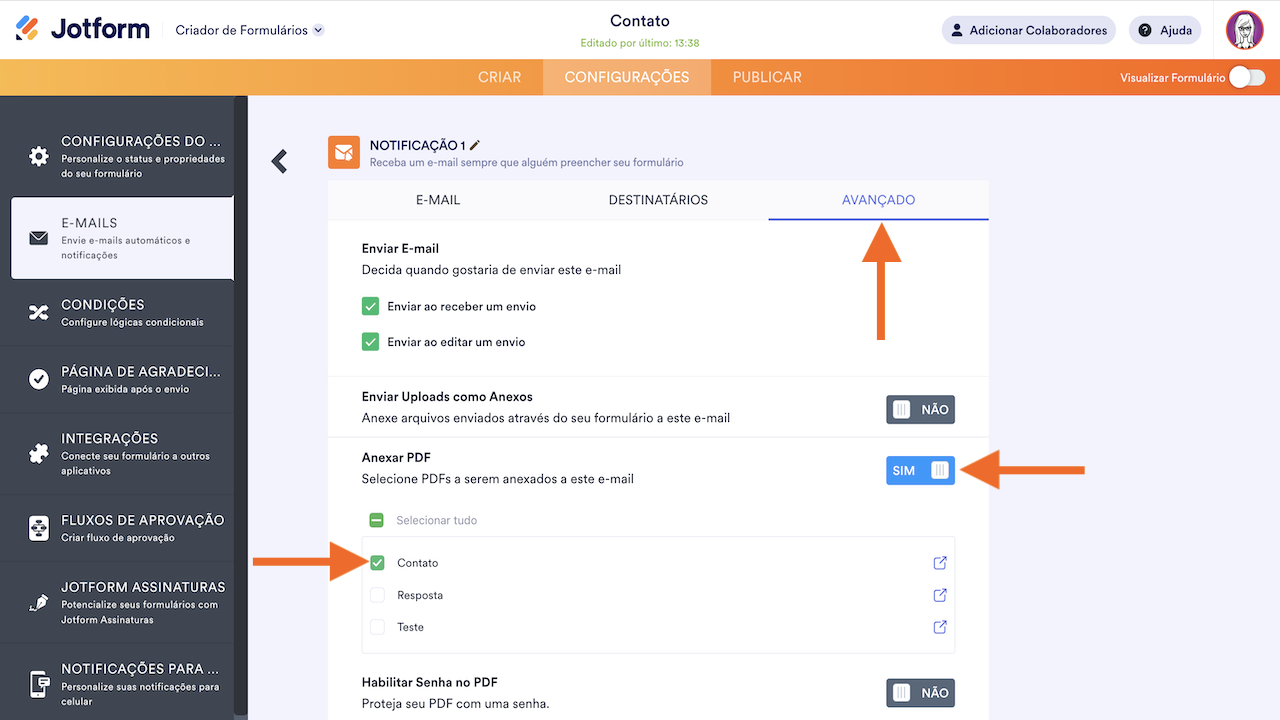Check the Resposta PDF checkbox
This screenshot has width=1280, height=720.
click(377, 595)
